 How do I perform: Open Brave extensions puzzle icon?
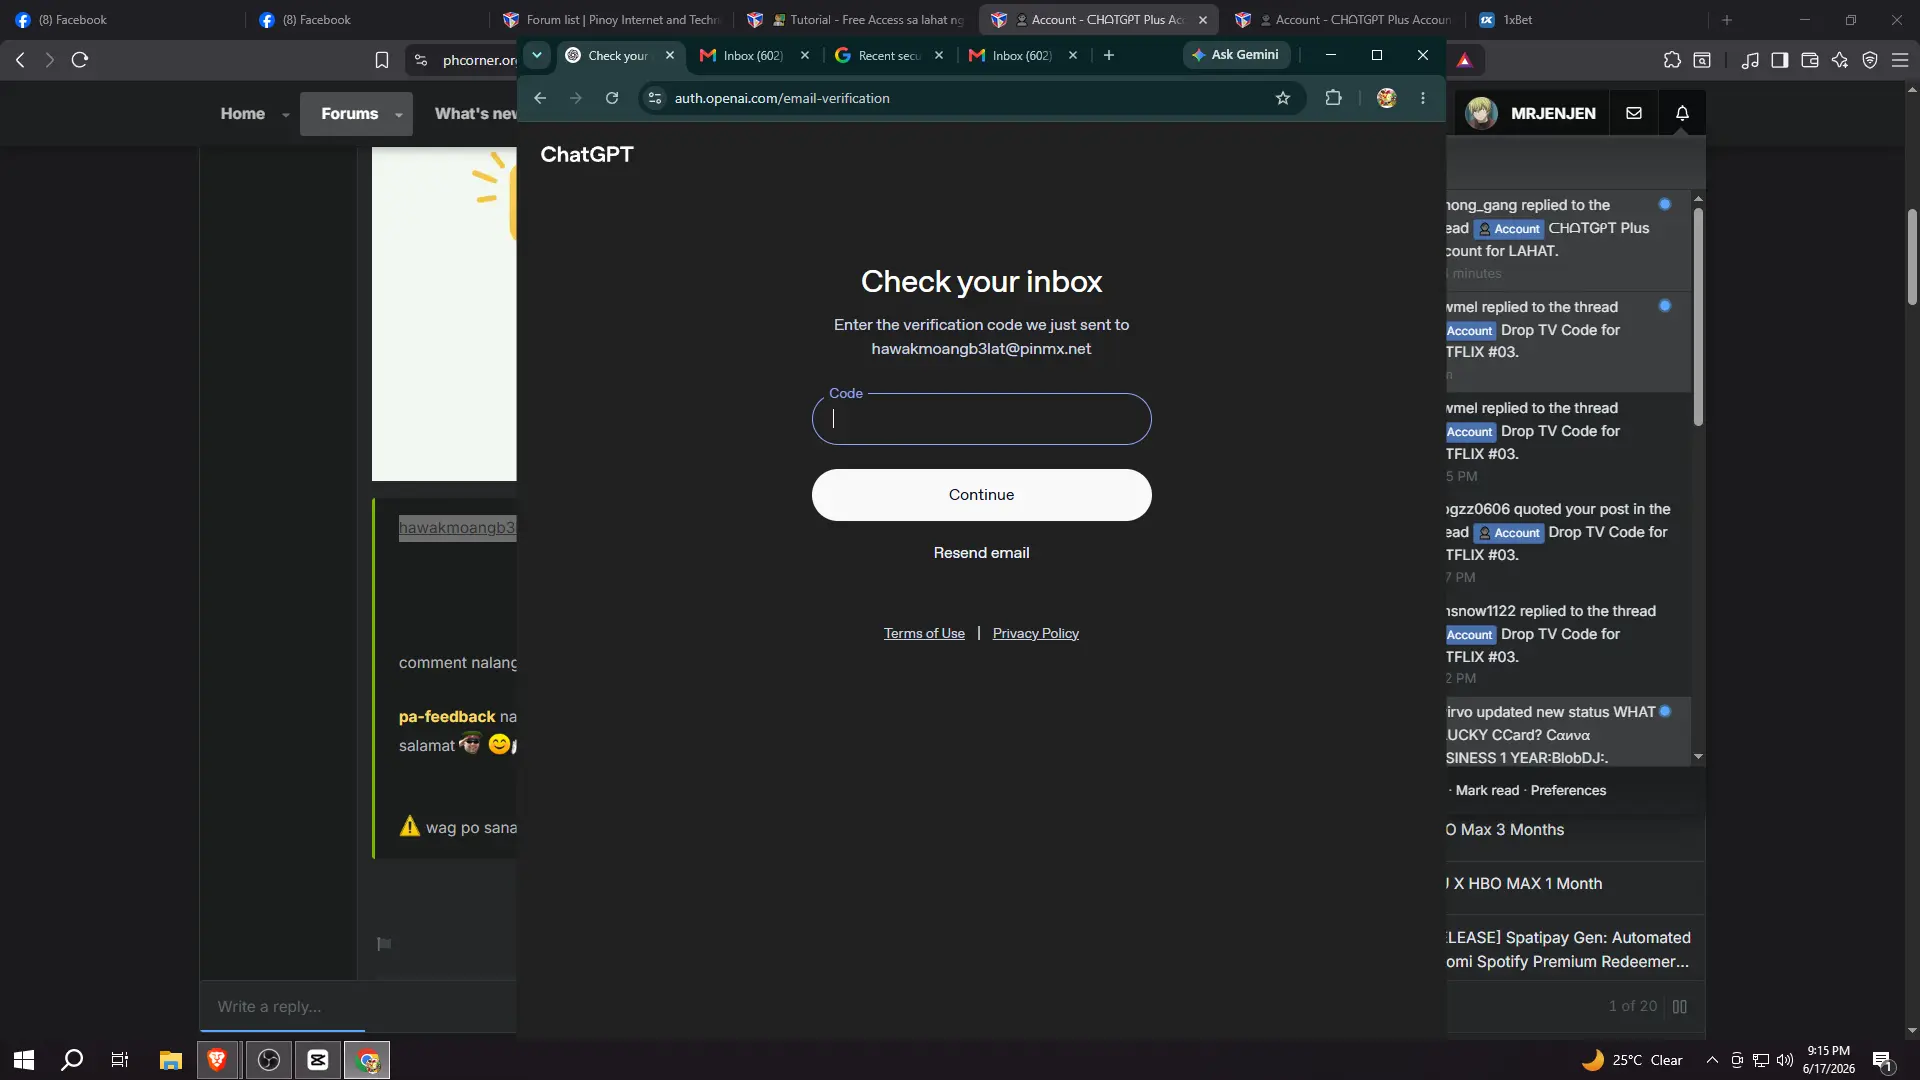[x=1672, y=60]
